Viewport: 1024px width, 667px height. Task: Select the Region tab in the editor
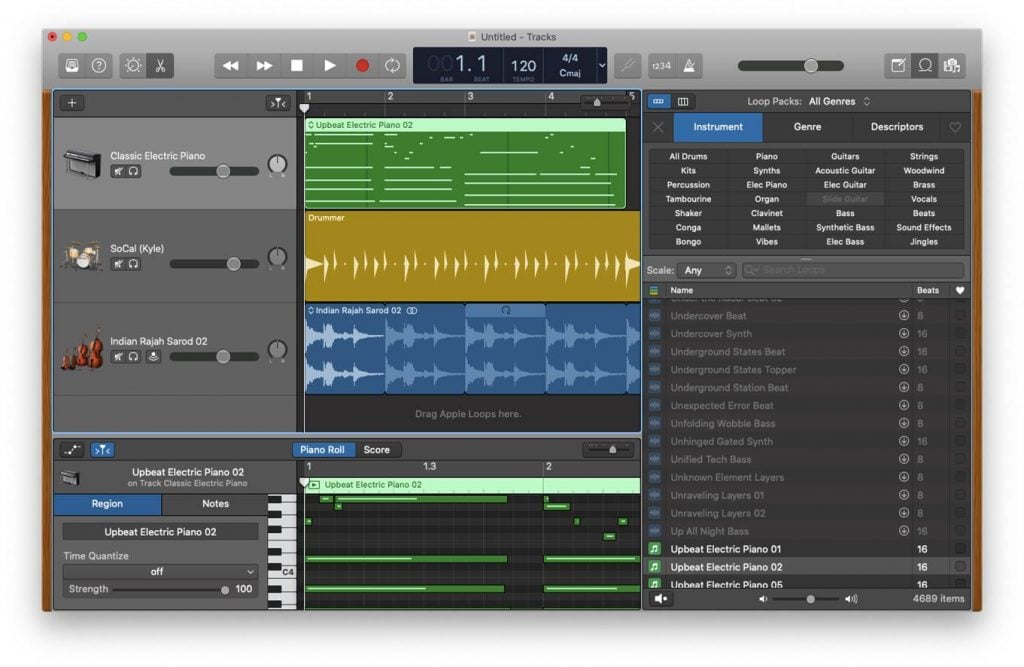coord(107,504)
